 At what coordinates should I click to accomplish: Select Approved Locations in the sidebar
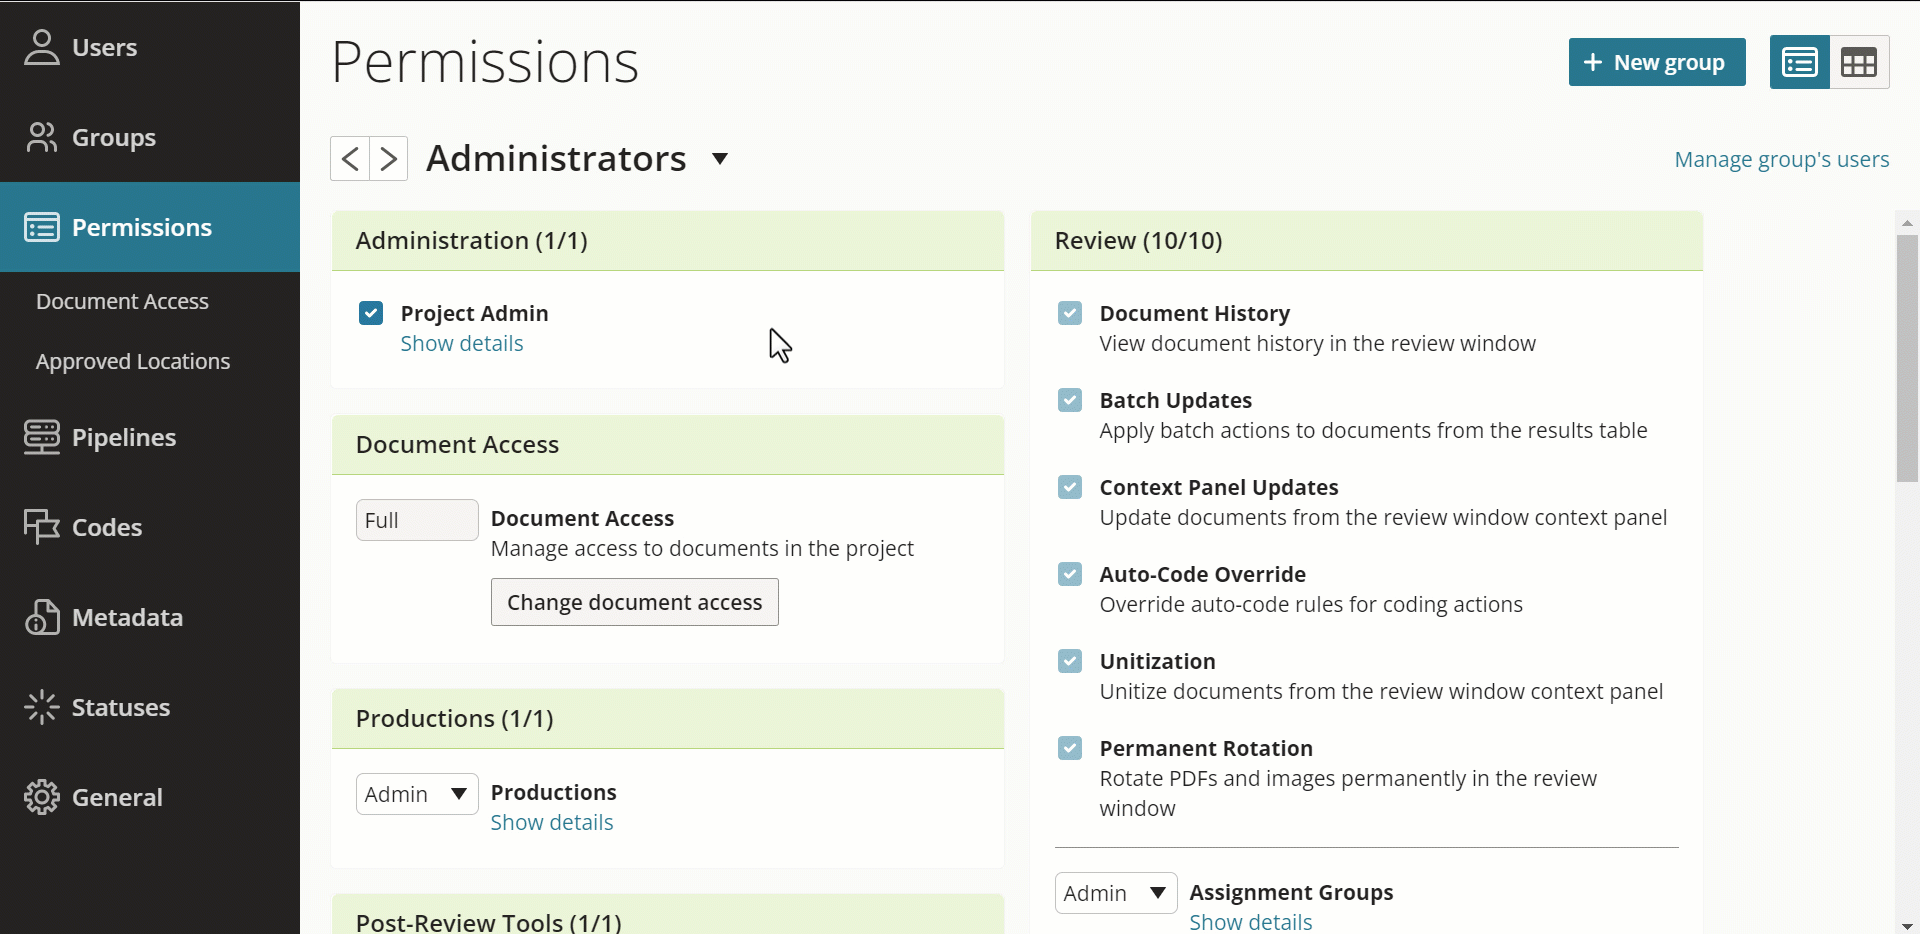[134, 361]
